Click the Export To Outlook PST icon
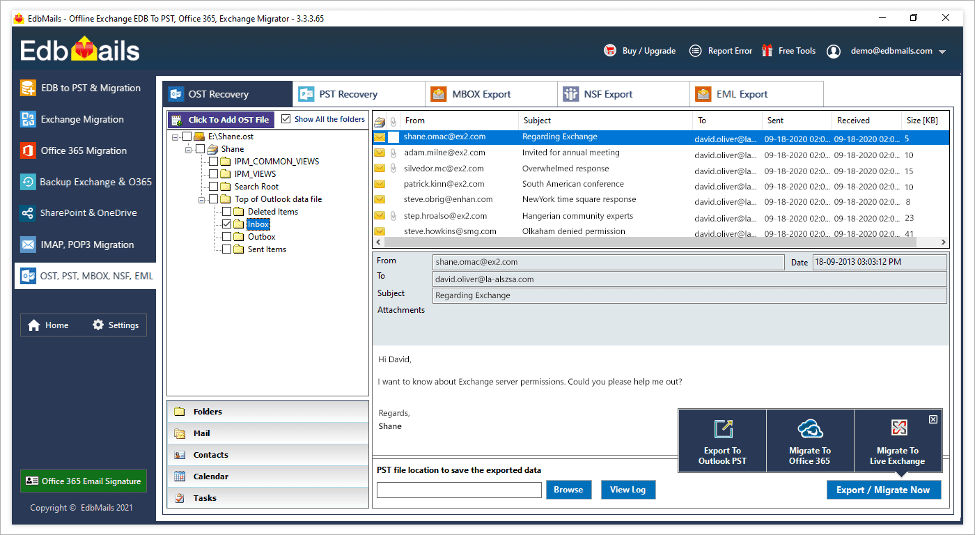 pos(723,428)
